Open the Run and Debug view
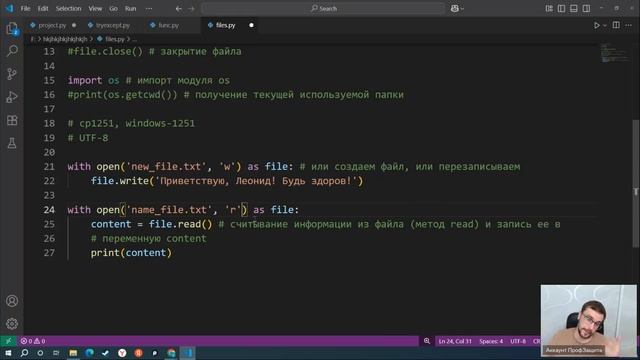 (12, 97)
